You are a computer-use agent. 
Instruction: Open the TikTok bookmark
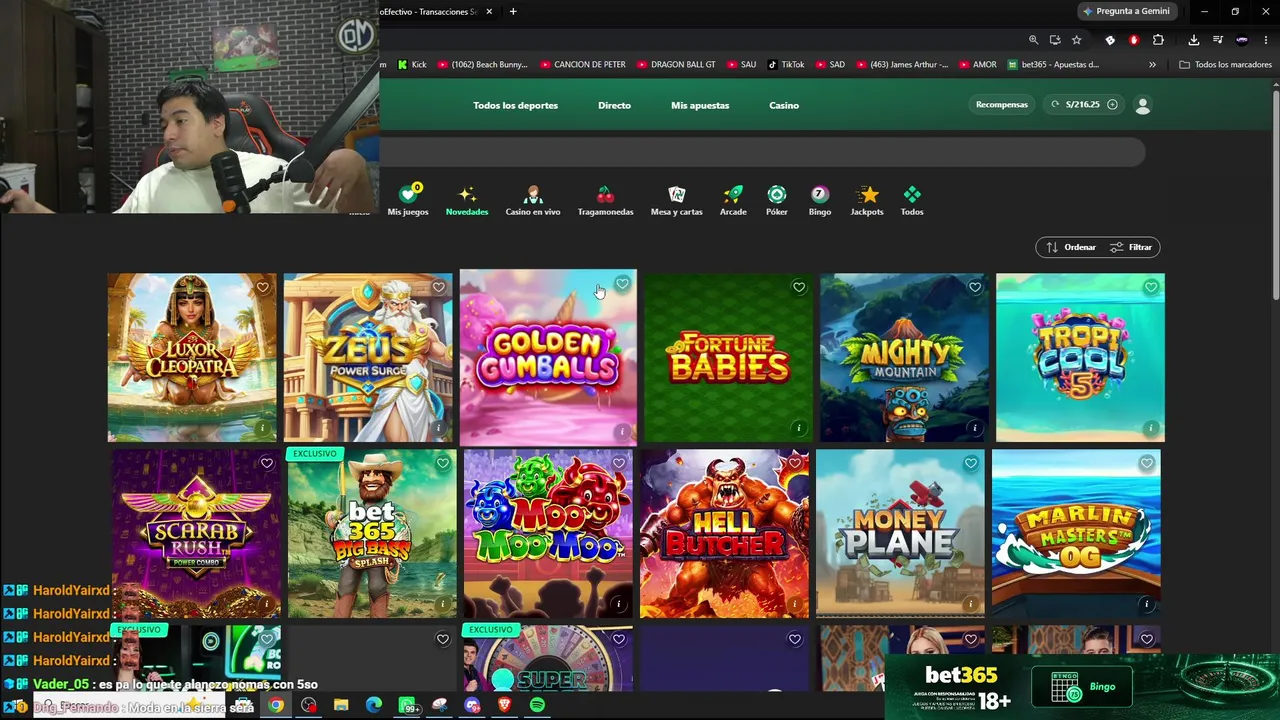[x=786, y=65]
